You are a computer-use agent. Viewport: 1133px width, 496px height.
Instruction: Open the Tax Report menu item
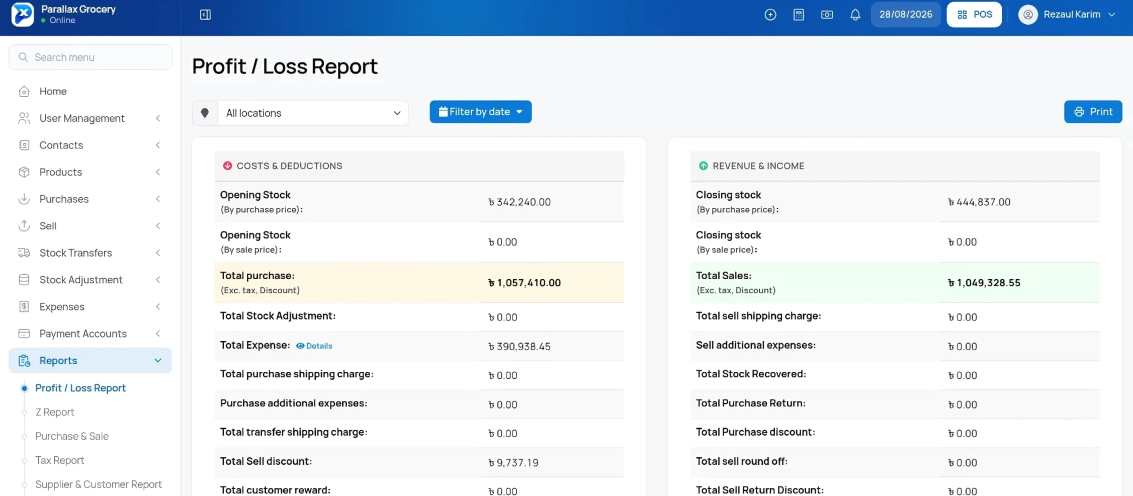pyautogui.click(x=60, y=461)
